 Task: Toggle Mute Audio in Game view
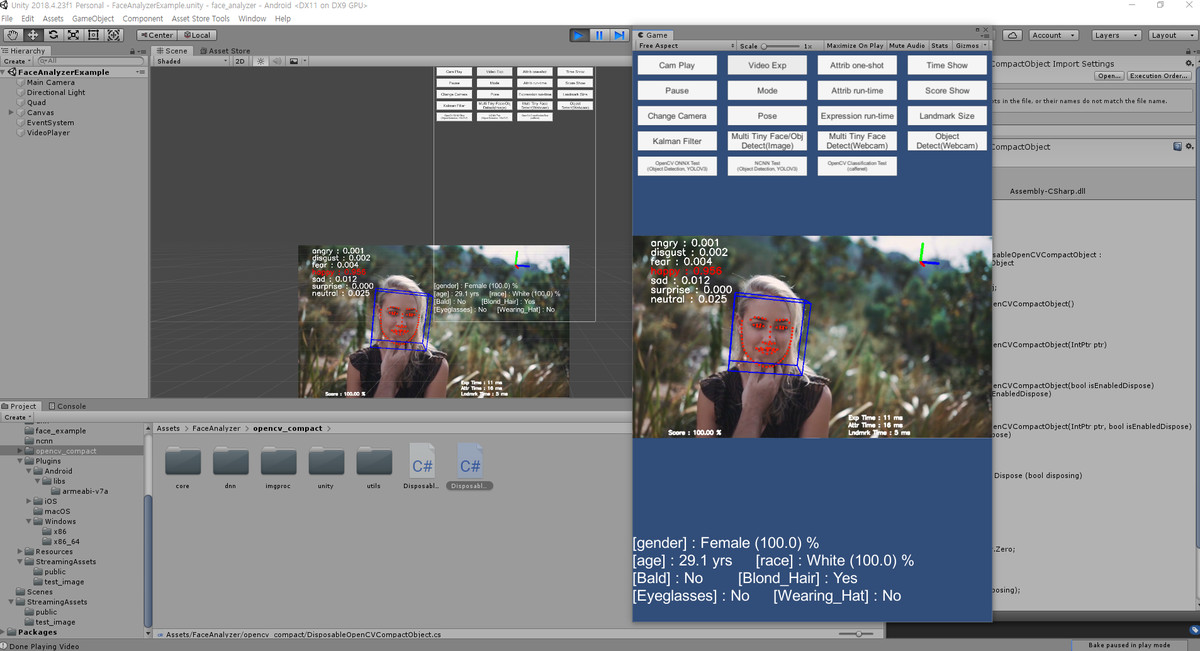point(907,46)
